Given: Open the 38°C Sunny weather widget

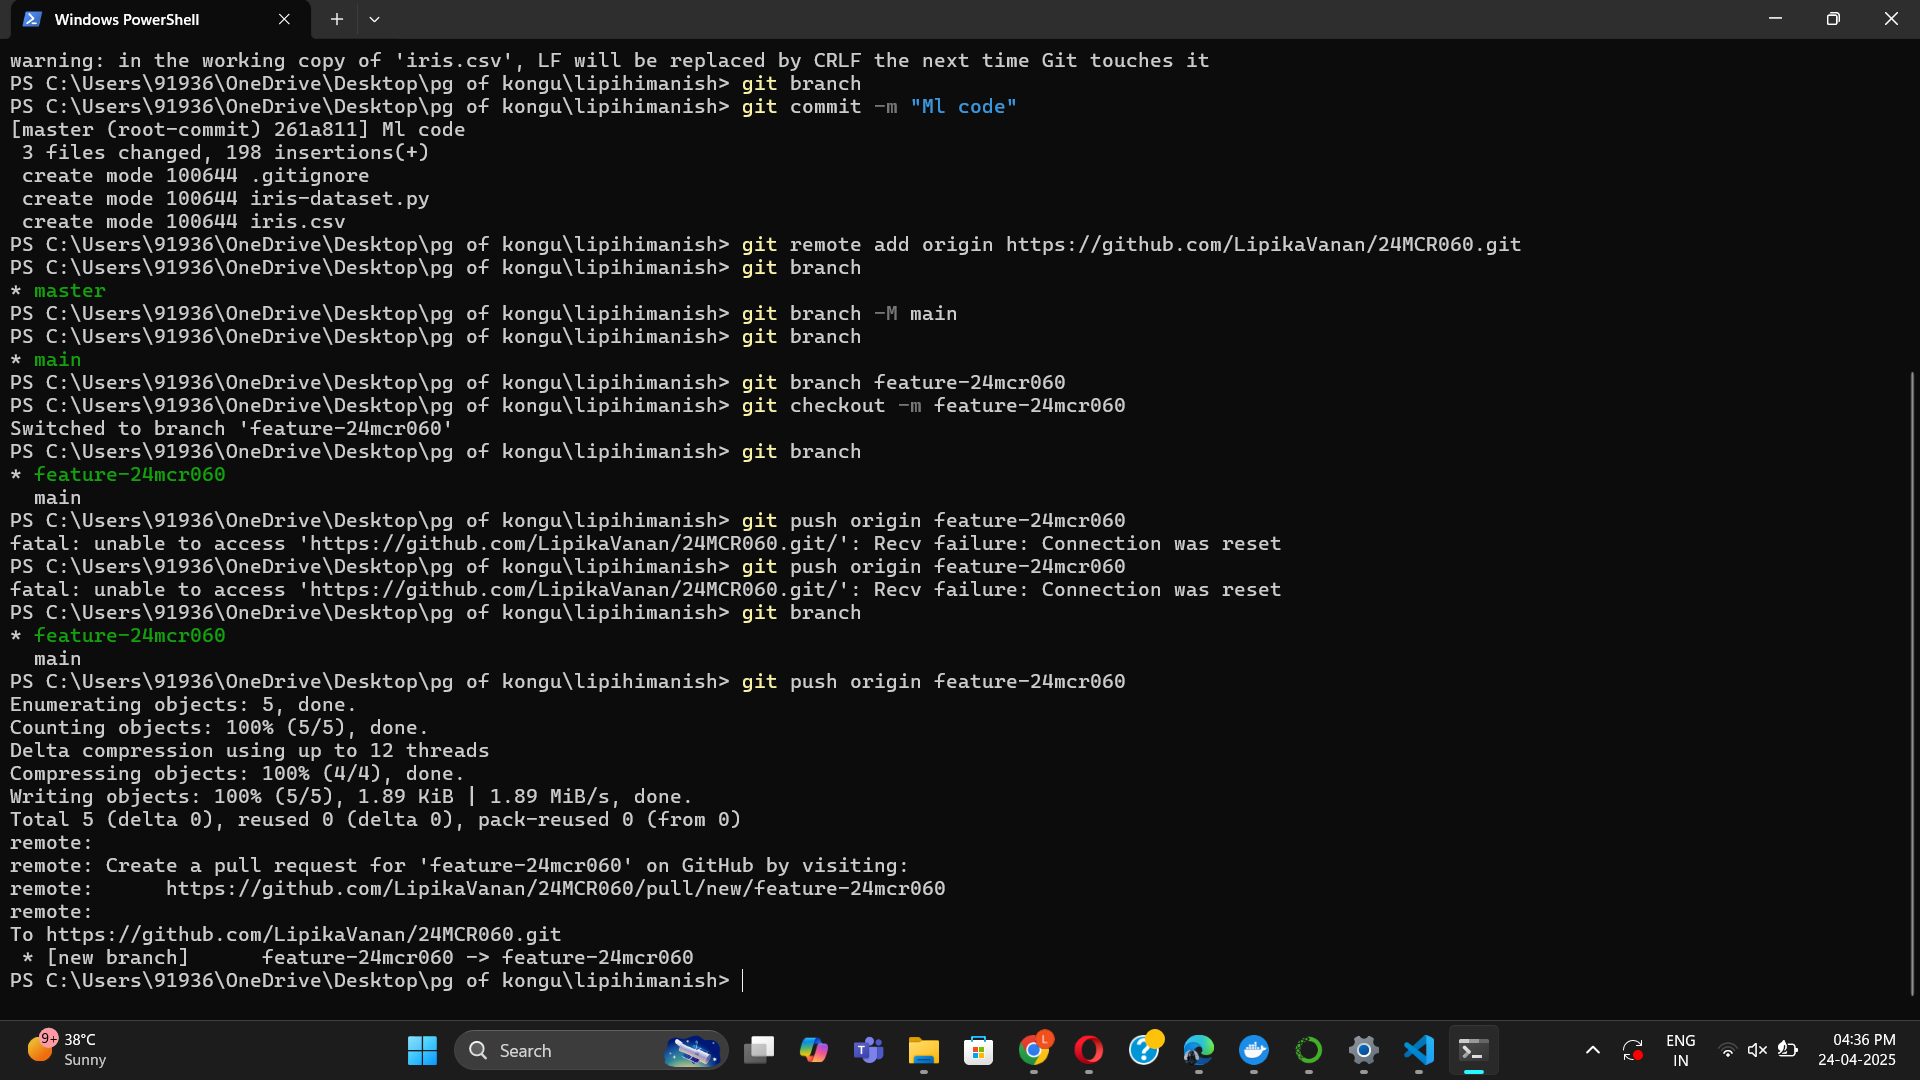Looking at the screenshot, I should [68, 1050].
